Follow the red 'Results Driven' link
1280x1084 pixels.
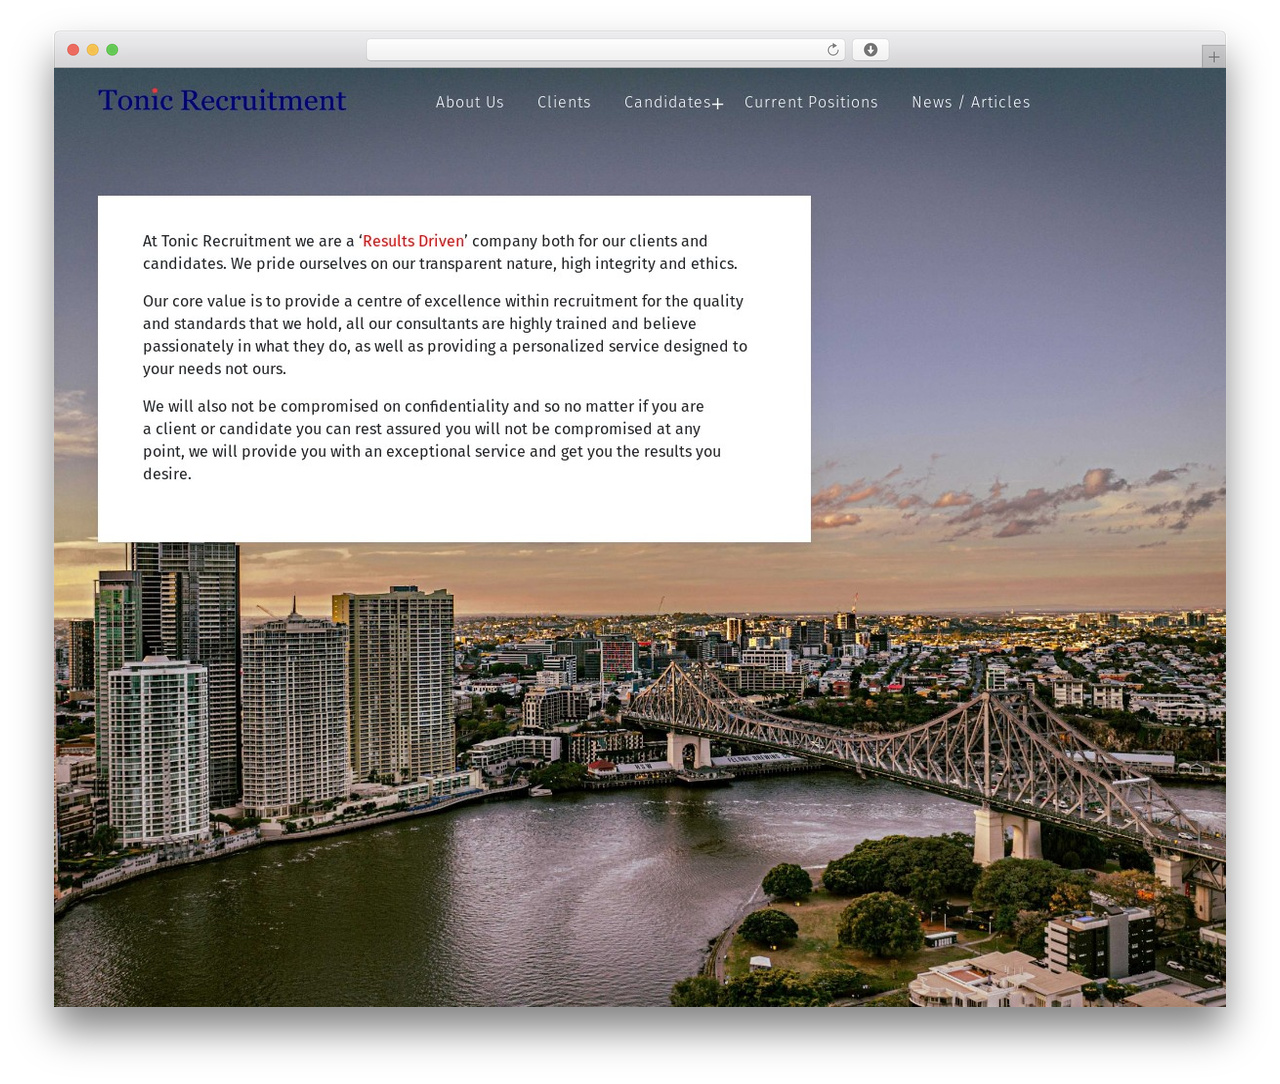[x=413, y=241]
